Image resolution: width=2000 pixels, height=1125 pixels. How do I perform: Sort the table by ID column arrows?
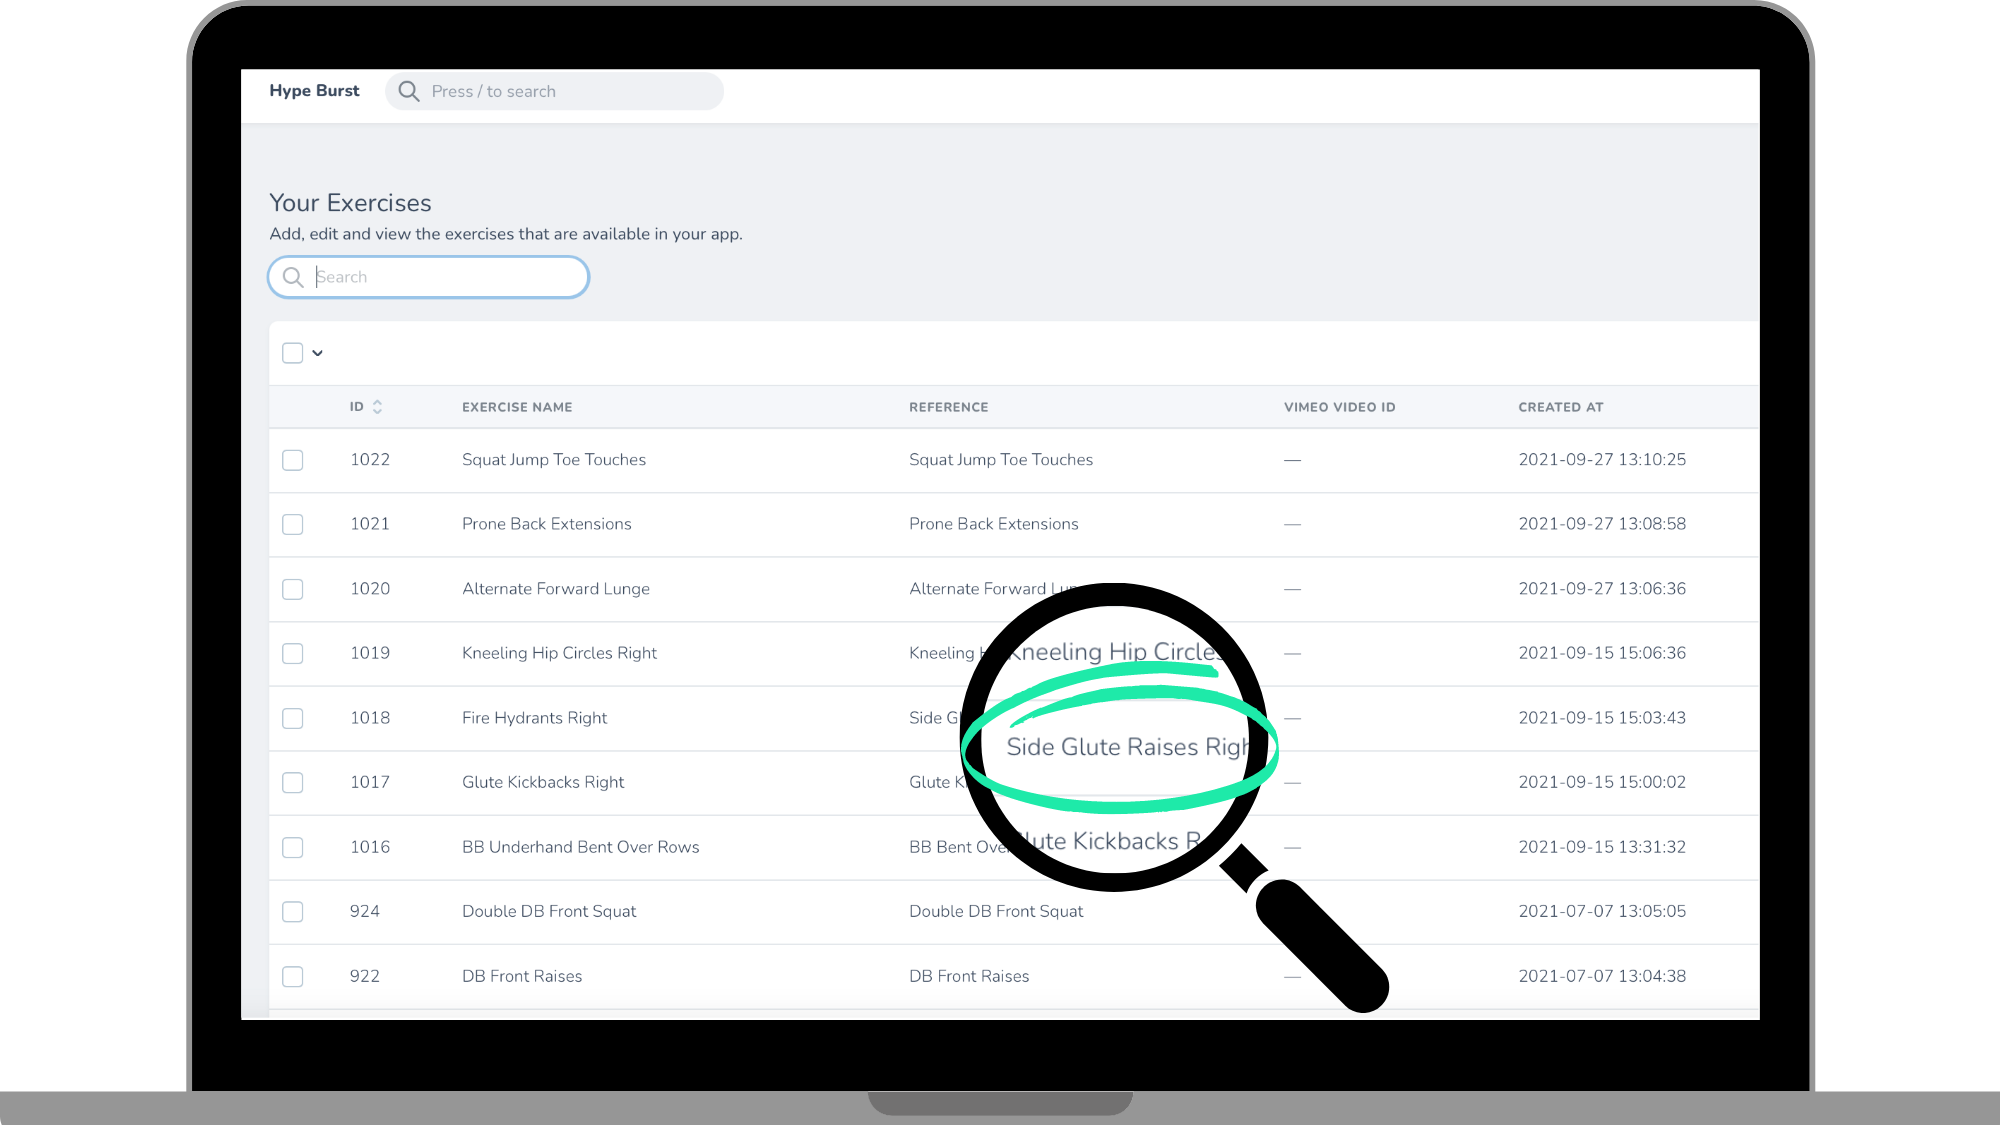tap(377, 407)
